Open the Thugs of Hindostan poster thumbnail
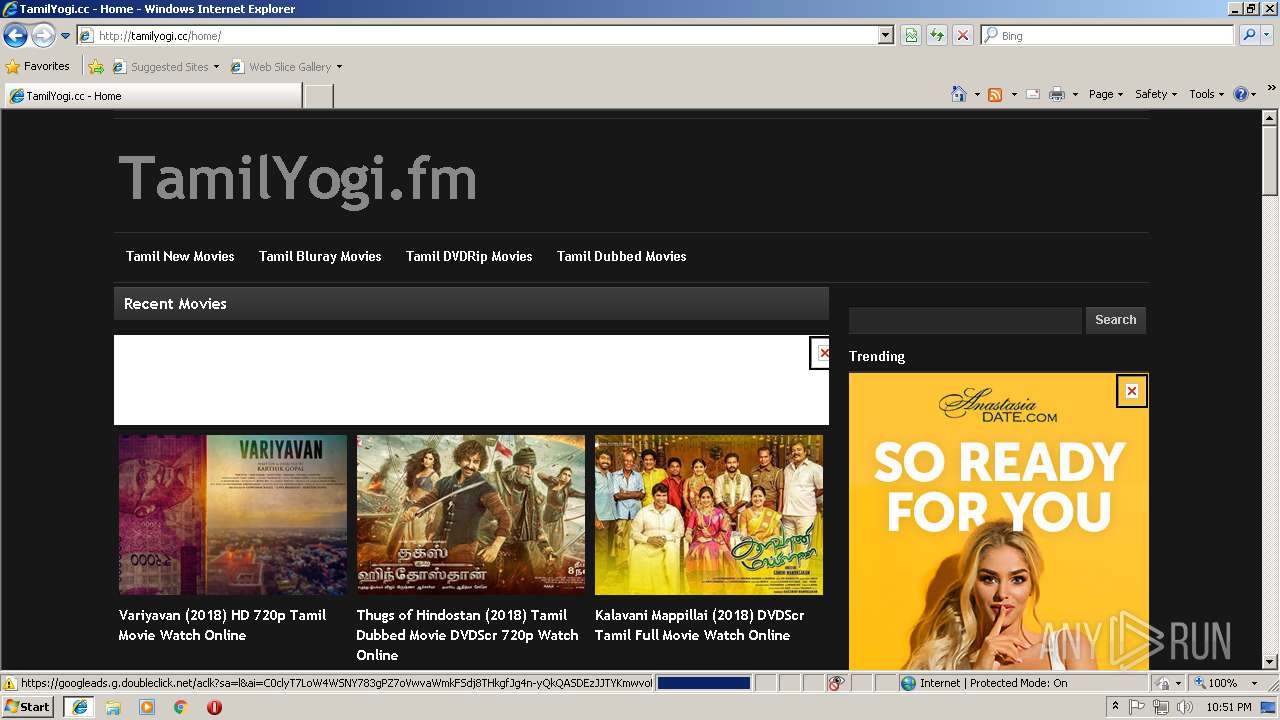This screenshot has width=1280, height=720. [x=471, y=515]
